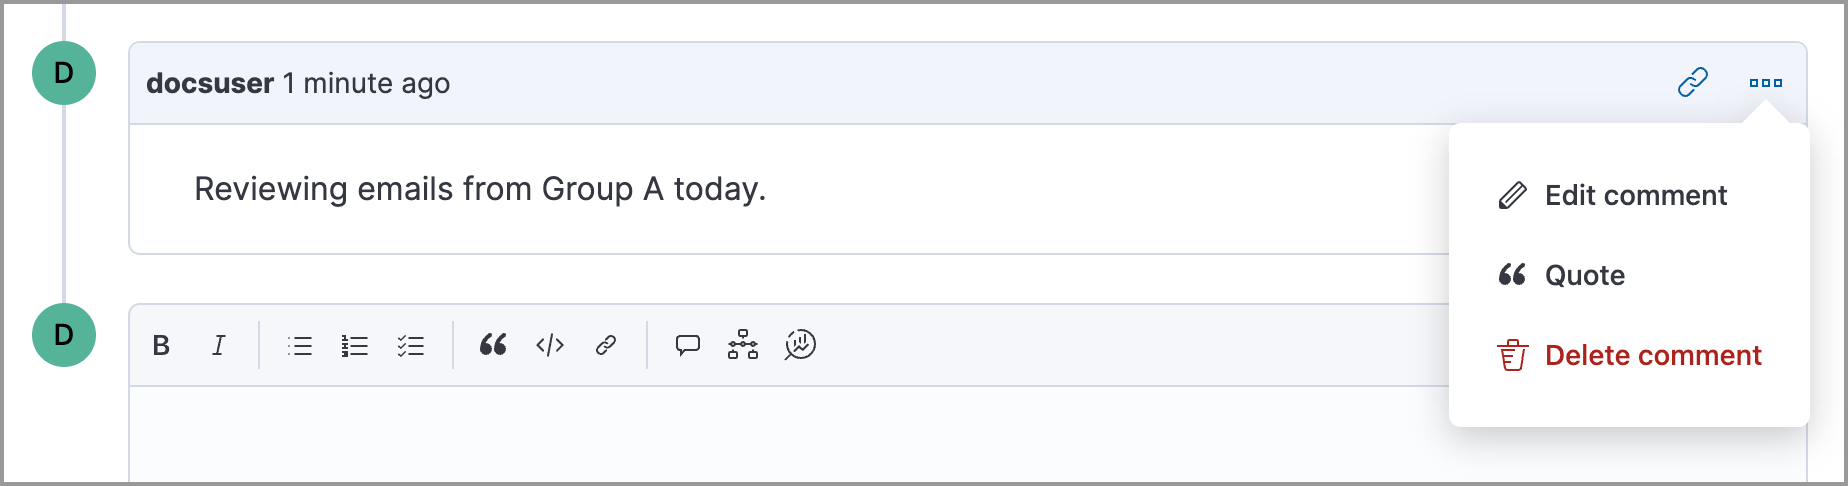1848x486 pixels.
Task: Insert a numbered list
Action: tap(355, 346)
